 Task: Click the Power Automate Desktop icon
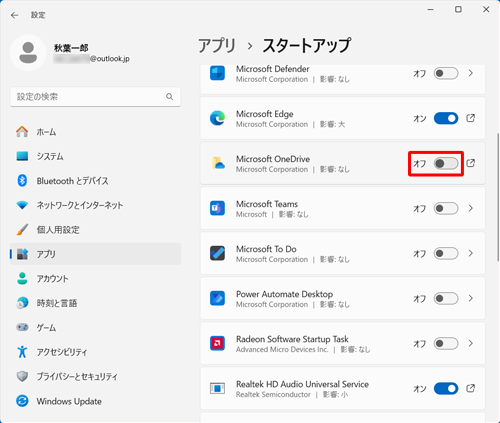pos(217,298)
